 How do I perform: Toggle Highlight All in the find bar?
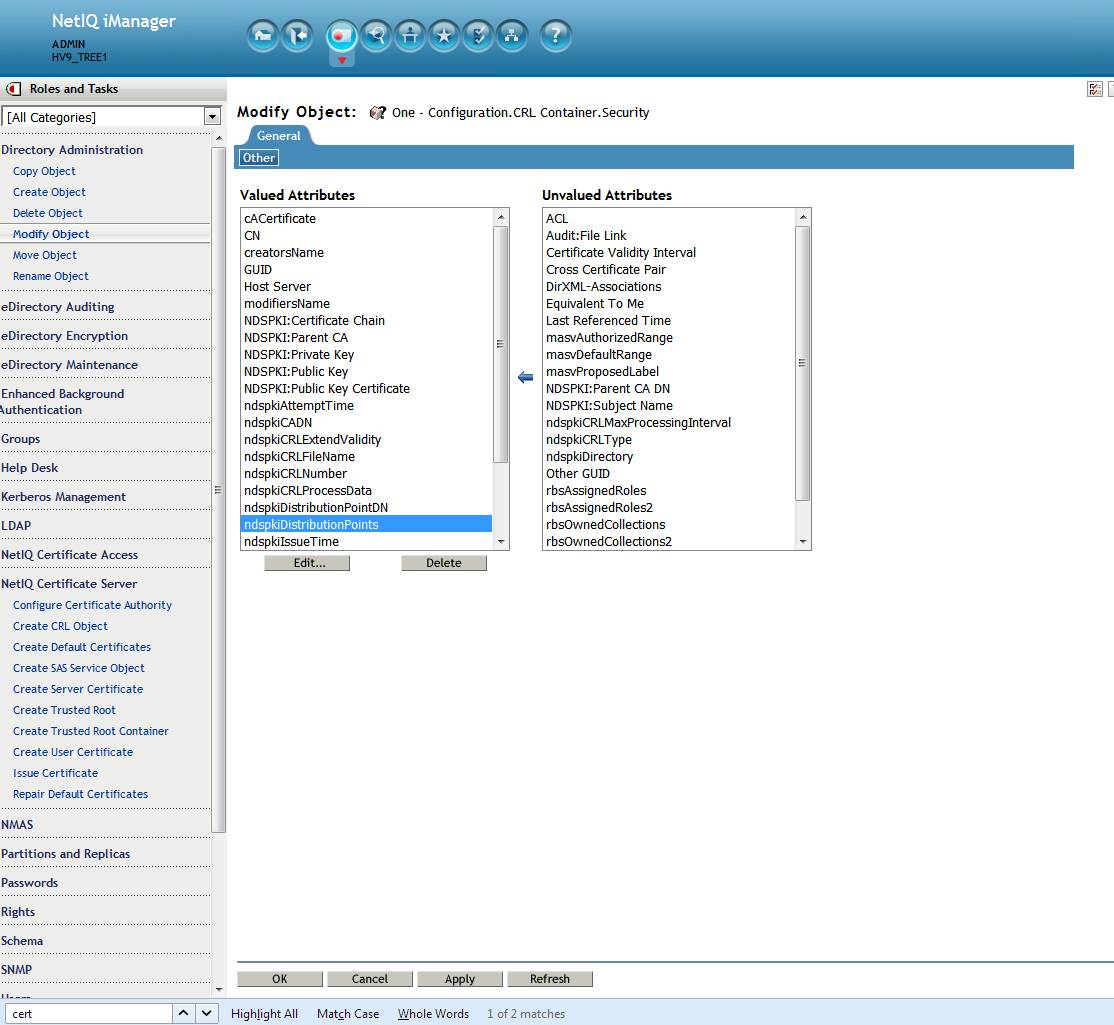point(264,1014)
